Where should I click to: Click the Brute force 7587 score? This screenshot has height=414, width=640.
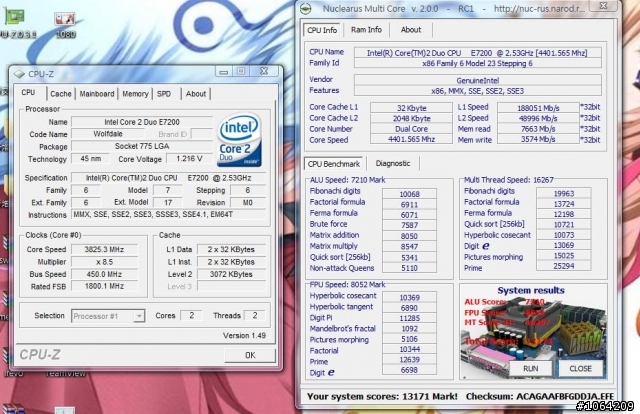coord(409,225)
